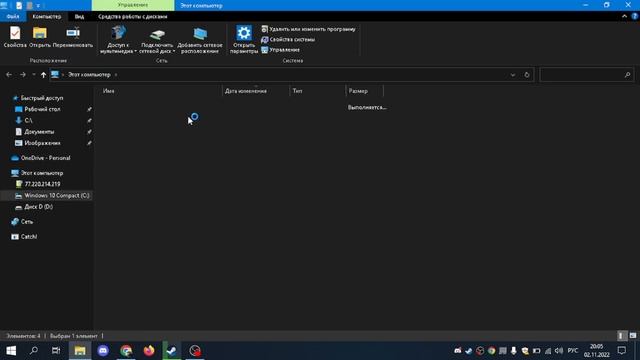Switch to Computer (Компьютер) ribbon tab

point(47,17)
